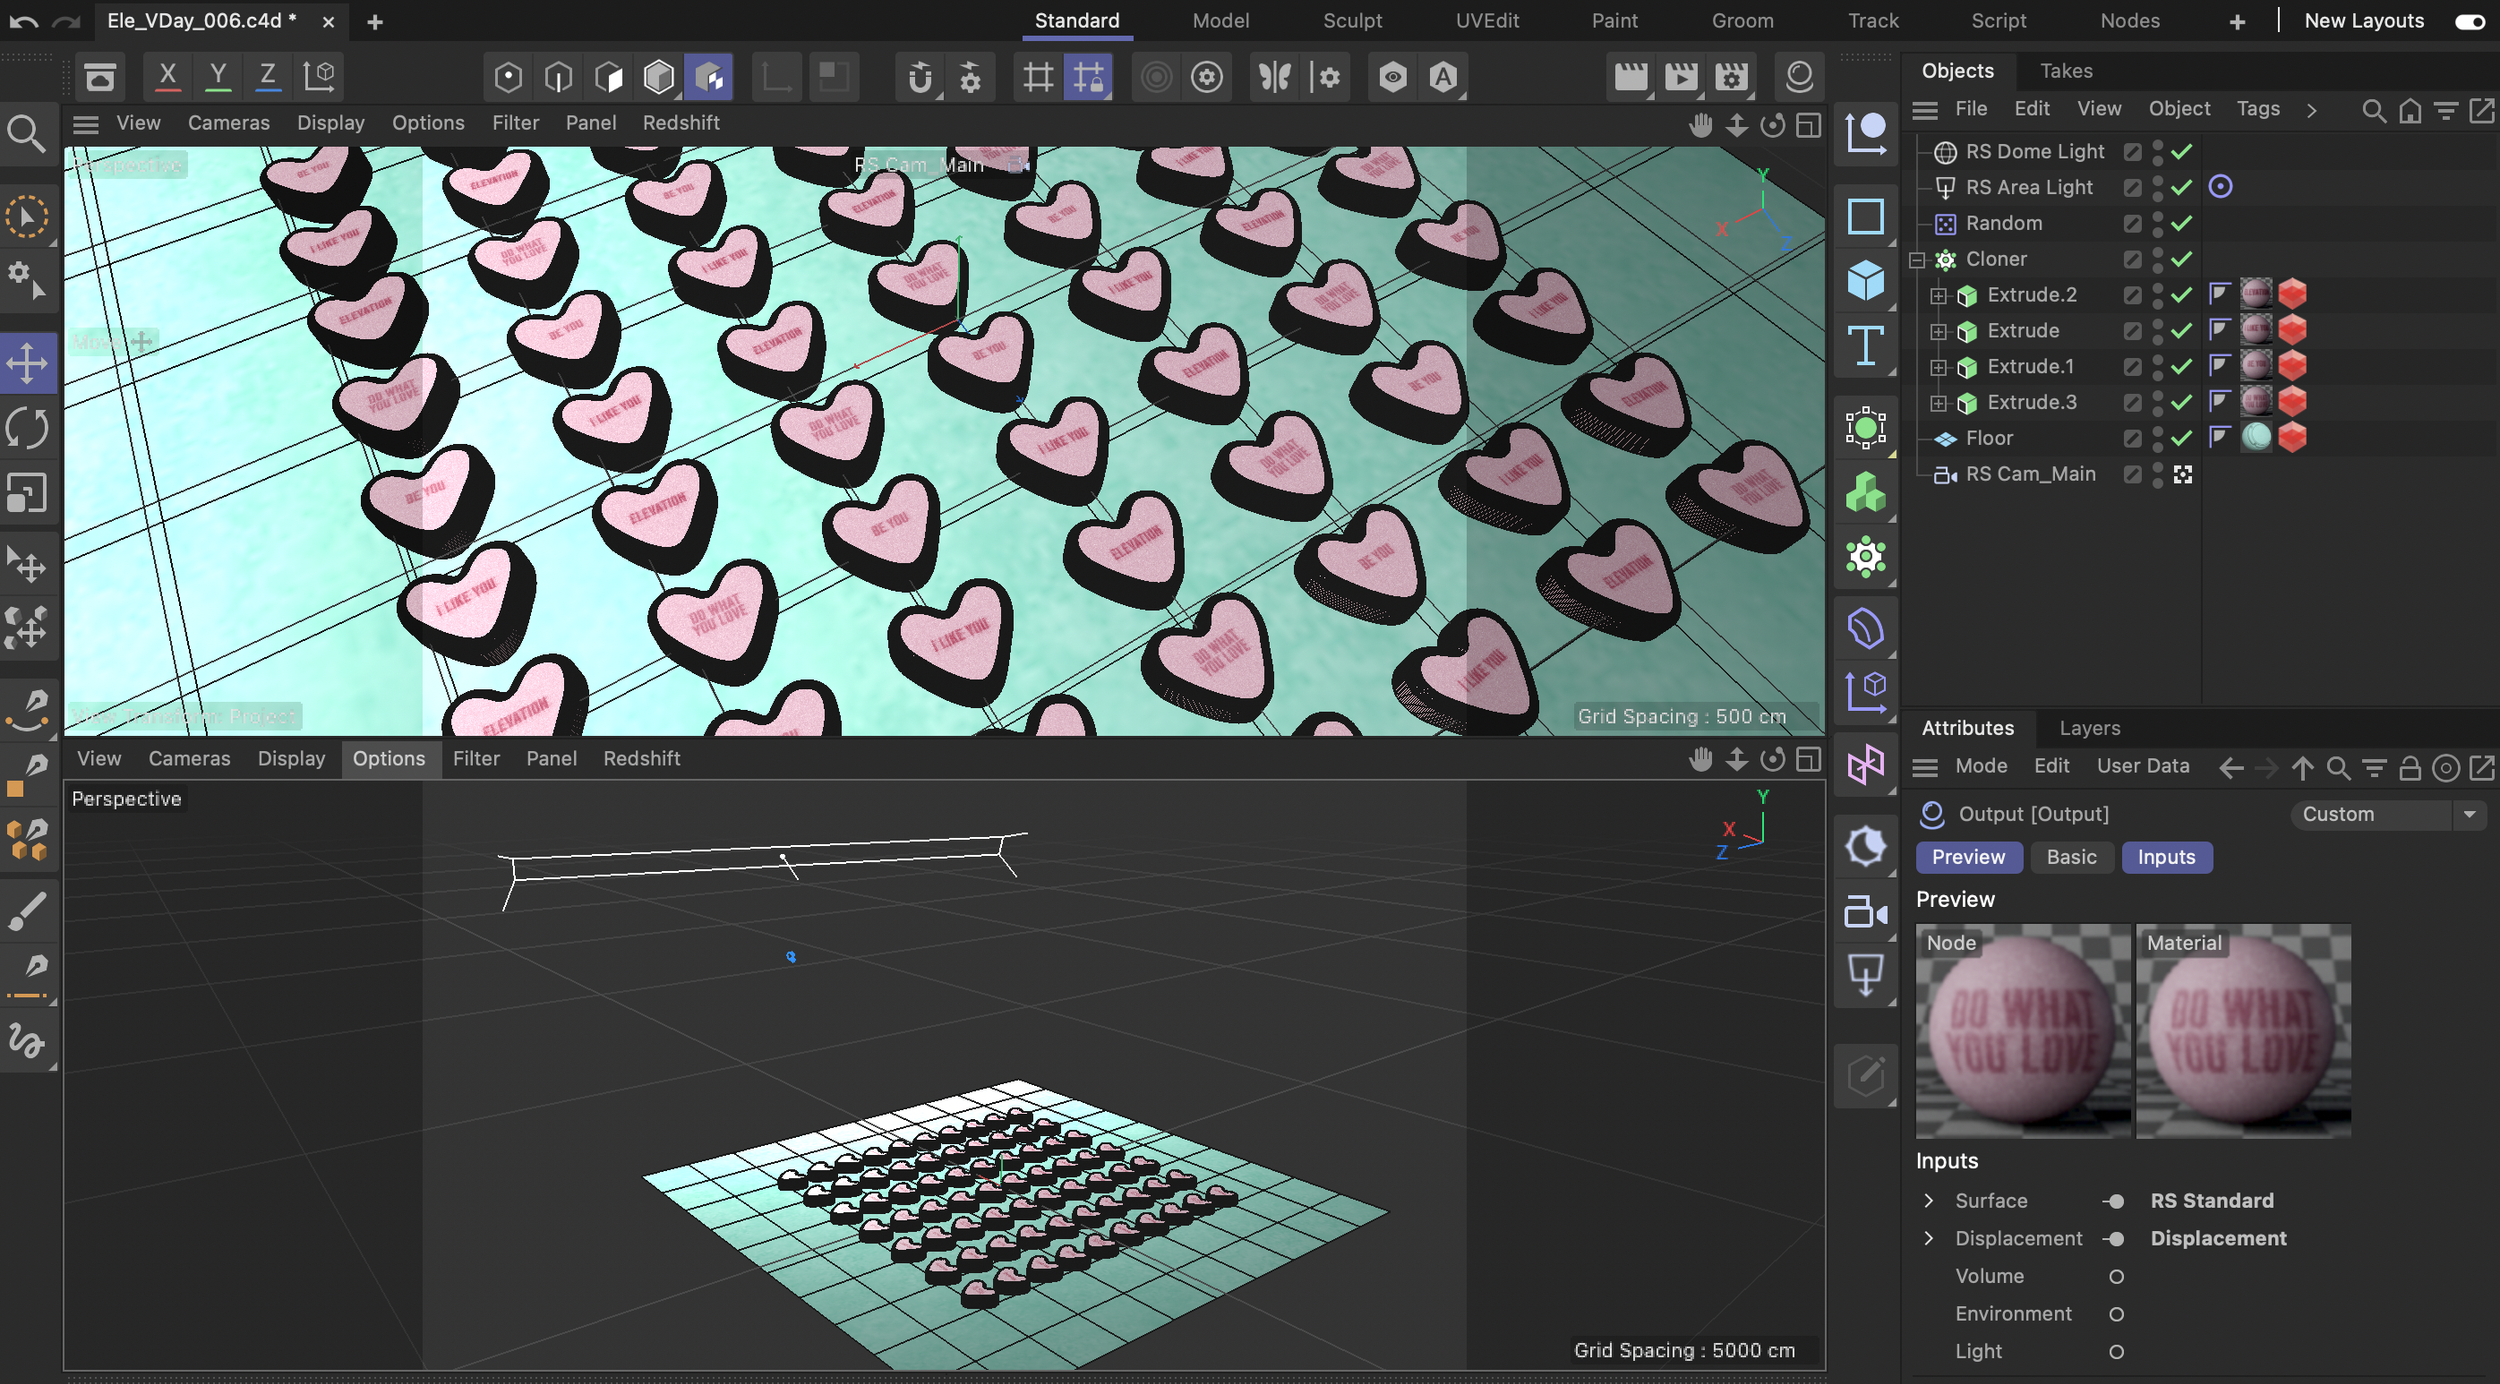Expand the Surface input section
The height and width of the screenshot is (1384, 2500).
point(1929,1200)
